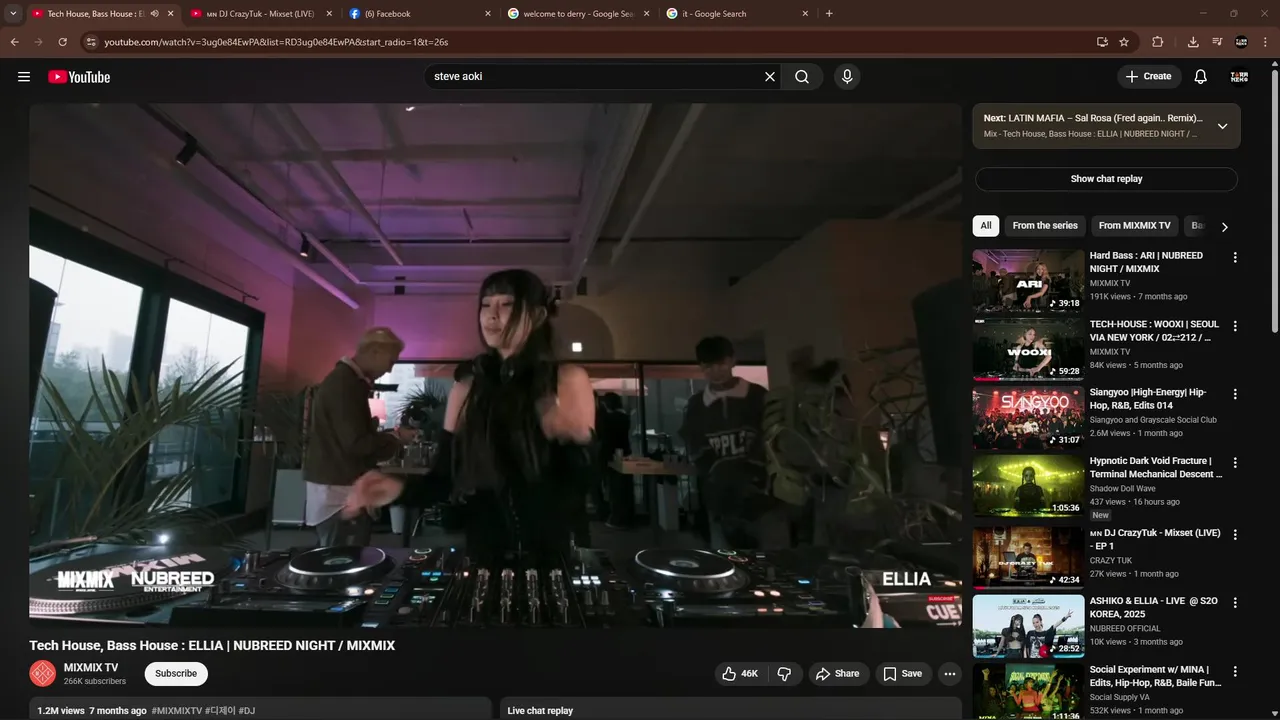Expand the Next playlist panel chevron
Screen dimensions: 1280x720
[x=1222, y=126]
